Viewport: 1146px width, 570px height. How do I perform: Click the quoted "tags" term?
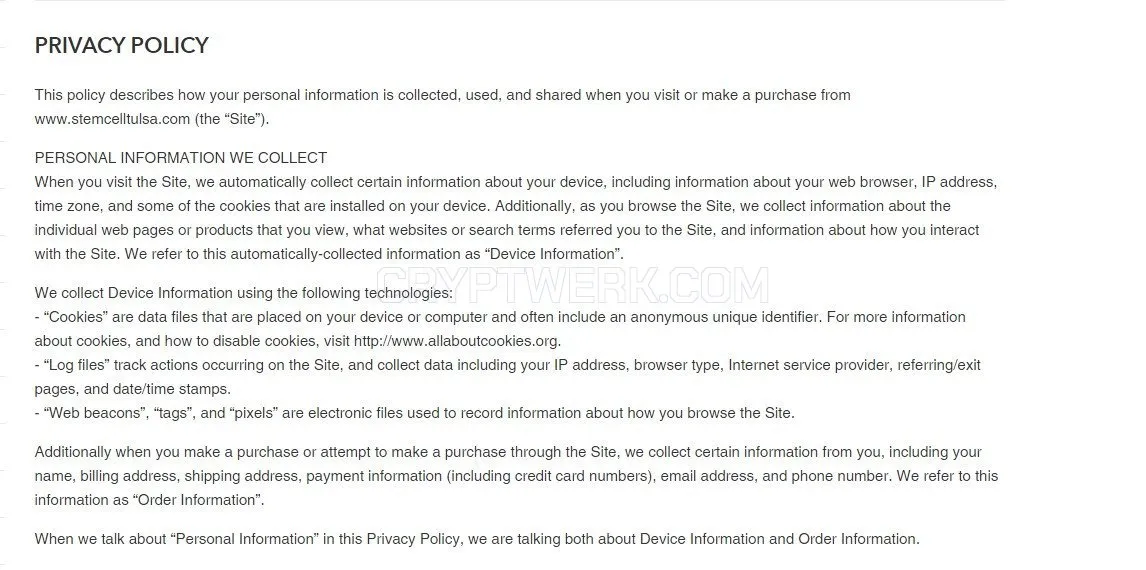[x=172, y=414]
